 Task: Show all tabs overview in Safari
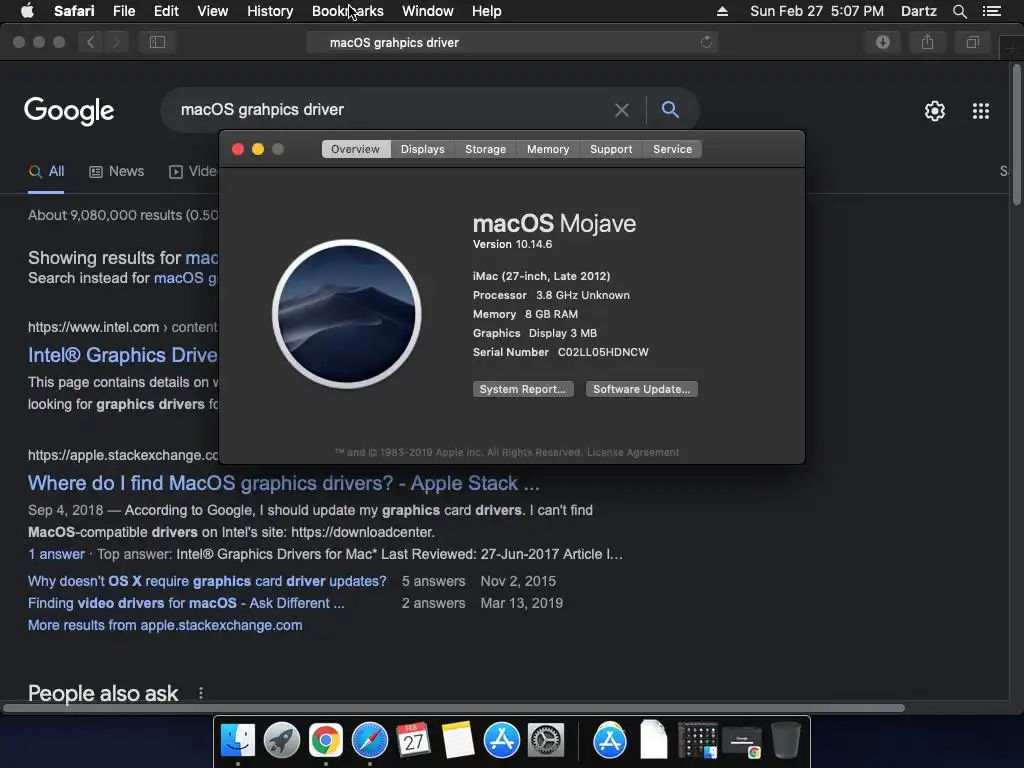(x=972, y=42)
